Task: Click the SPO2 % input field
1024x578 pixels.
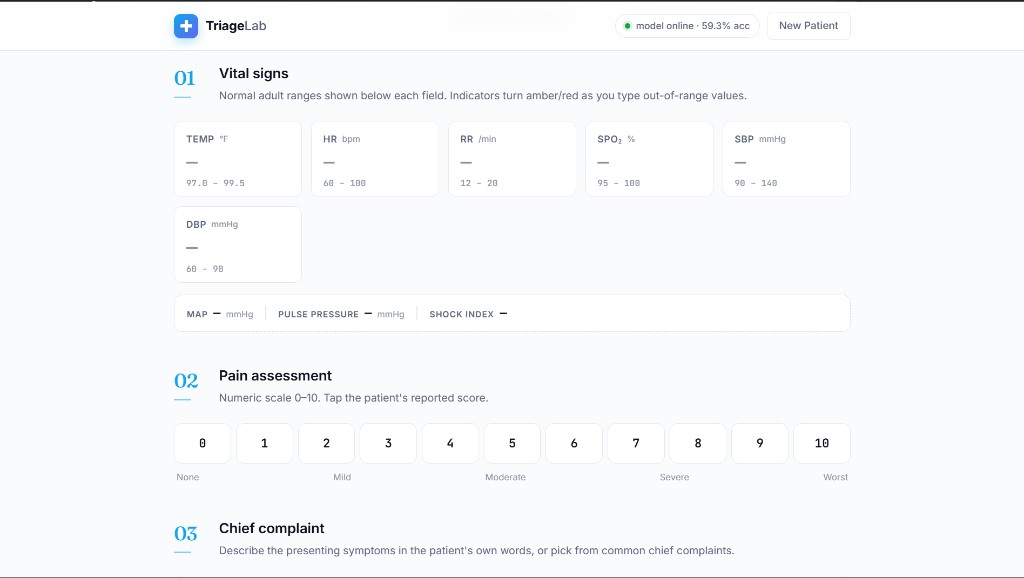Action: [649, 159]
